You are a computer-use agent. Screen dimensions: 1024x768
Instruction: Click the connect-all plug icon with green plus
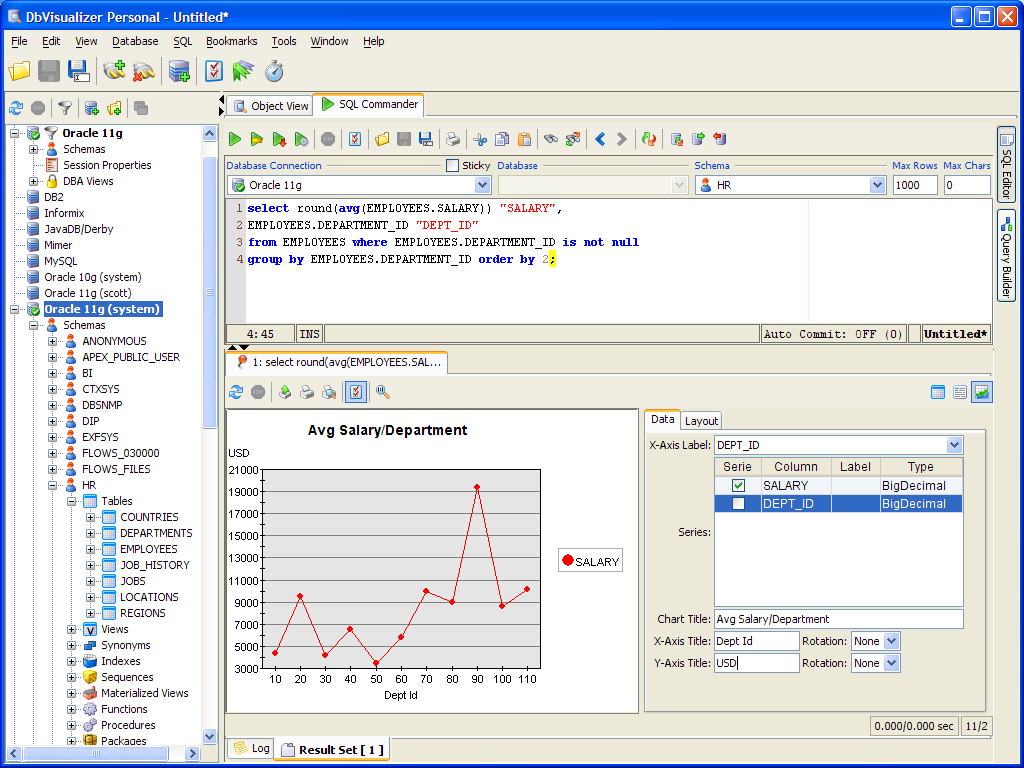[x=114, y=71]
